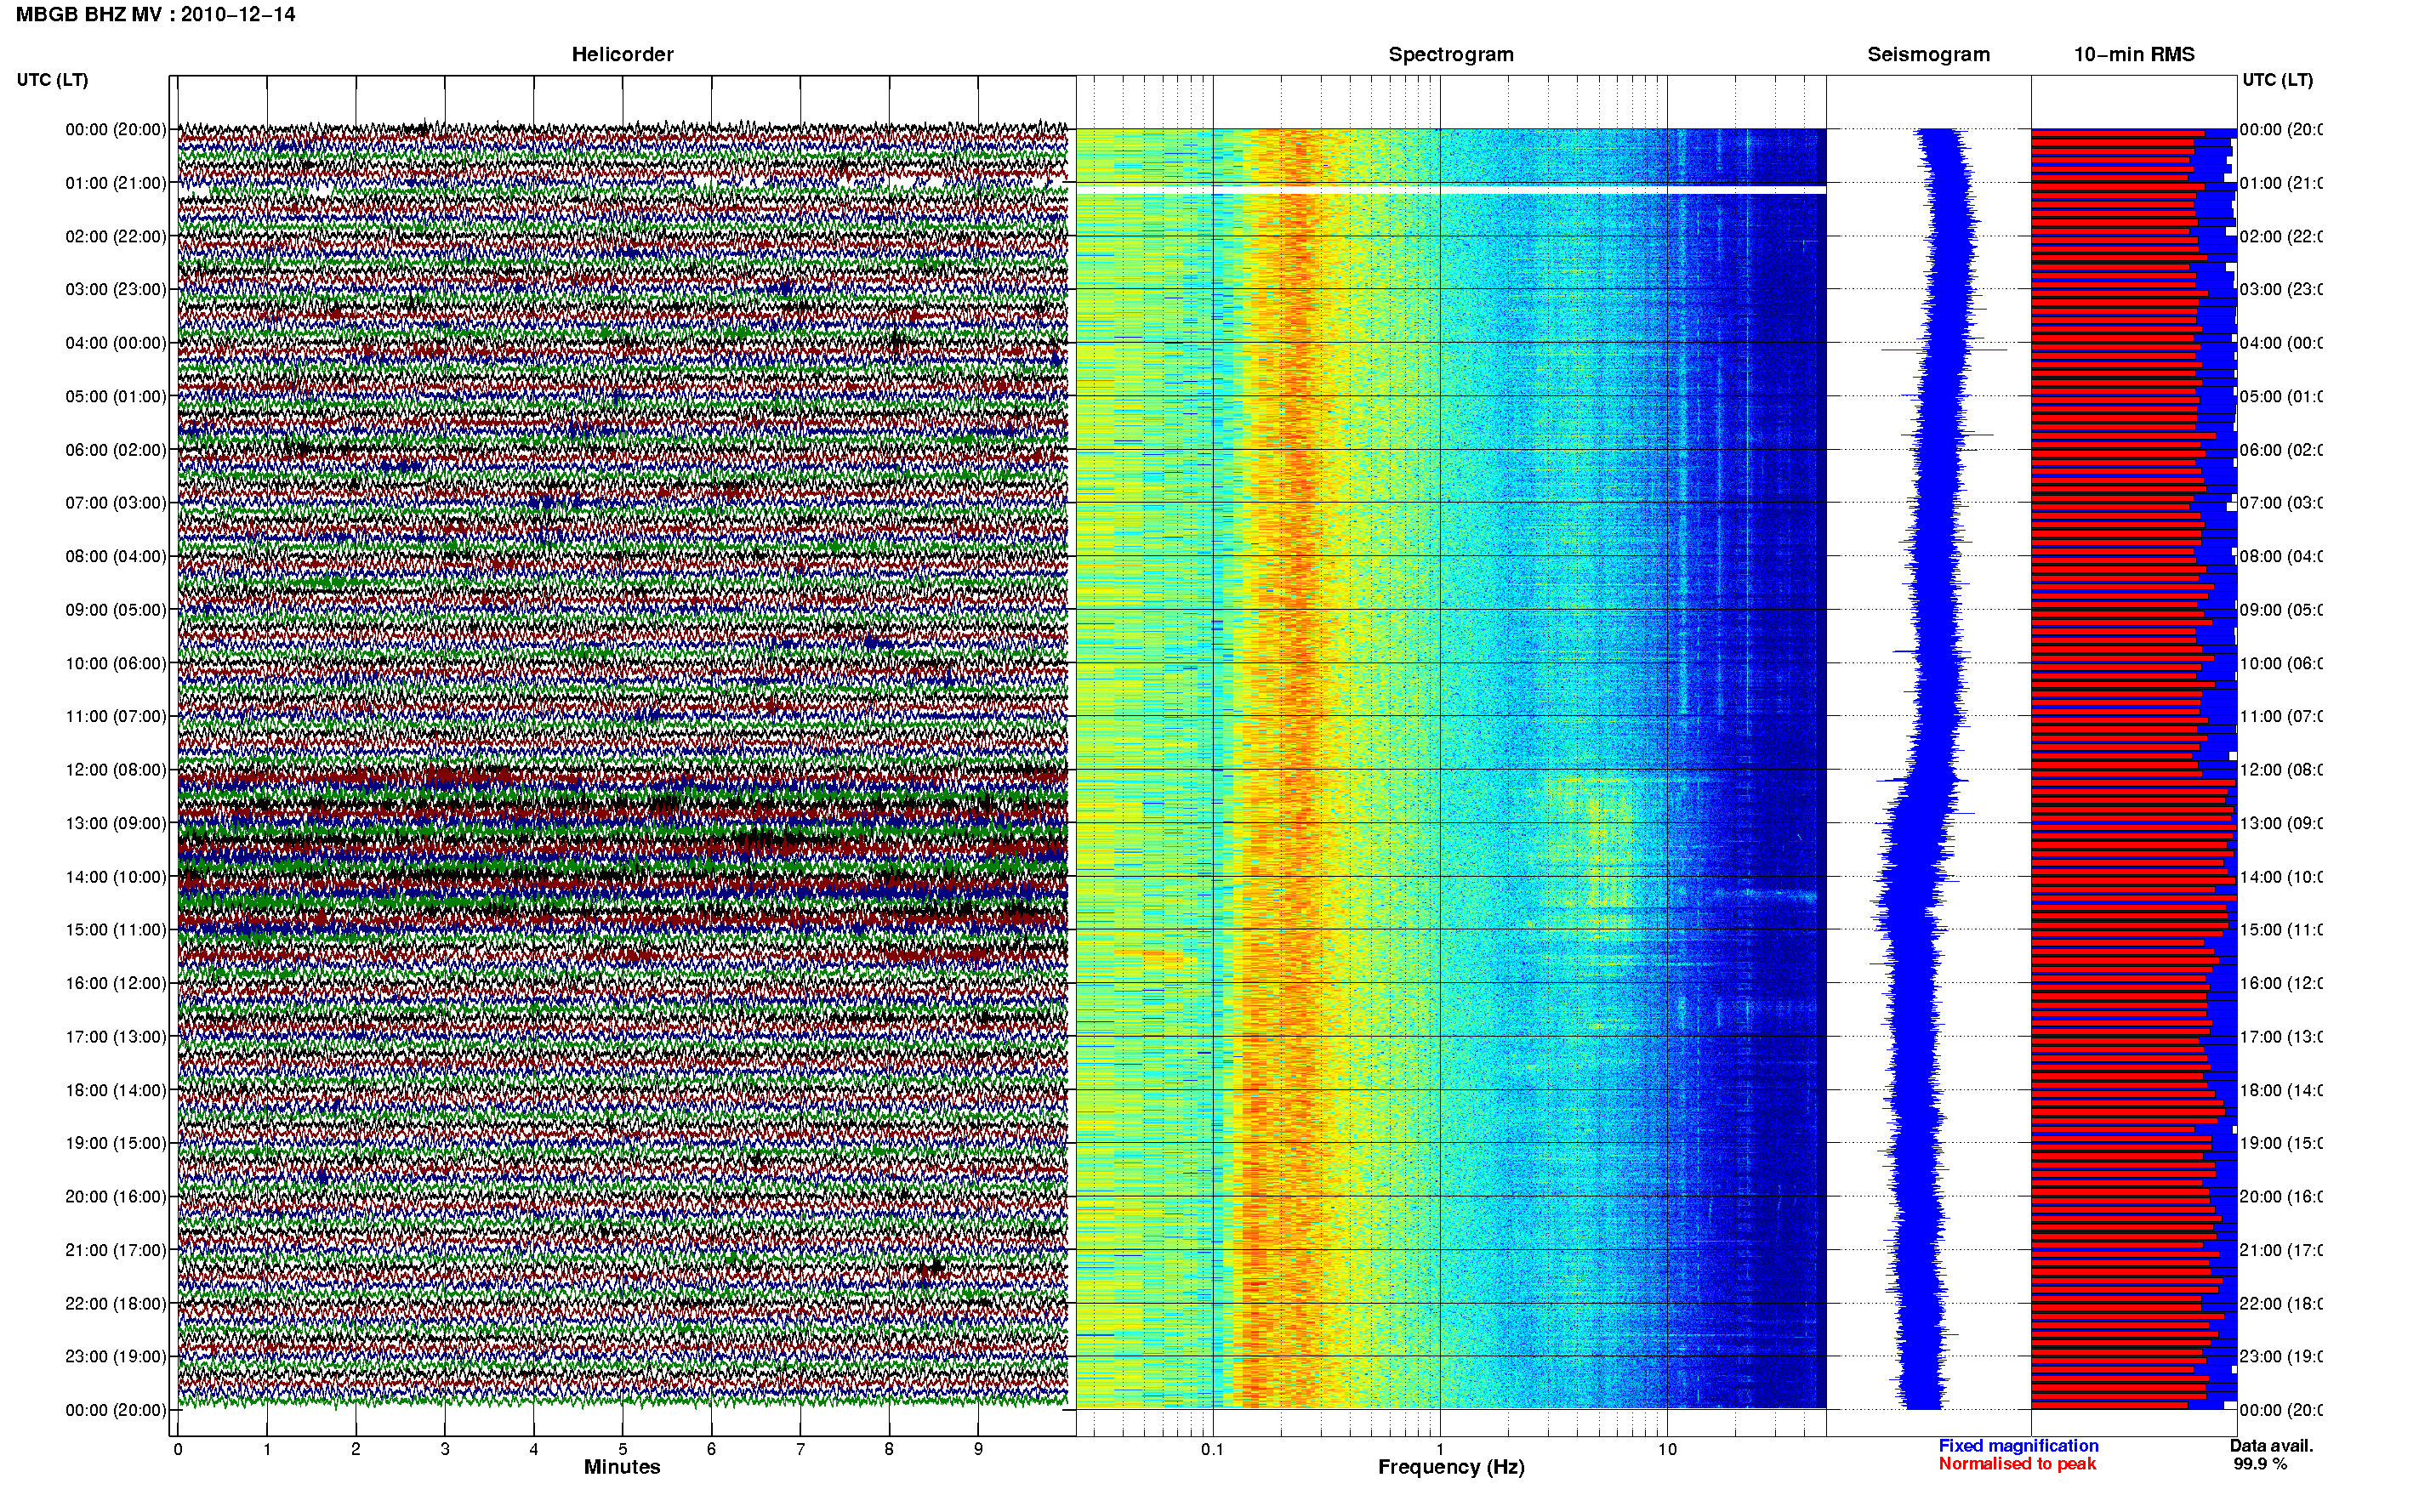Click the '10' frequency tick label
The height and width of the screenshot is (1512, 2419).
point(1667,1449)
